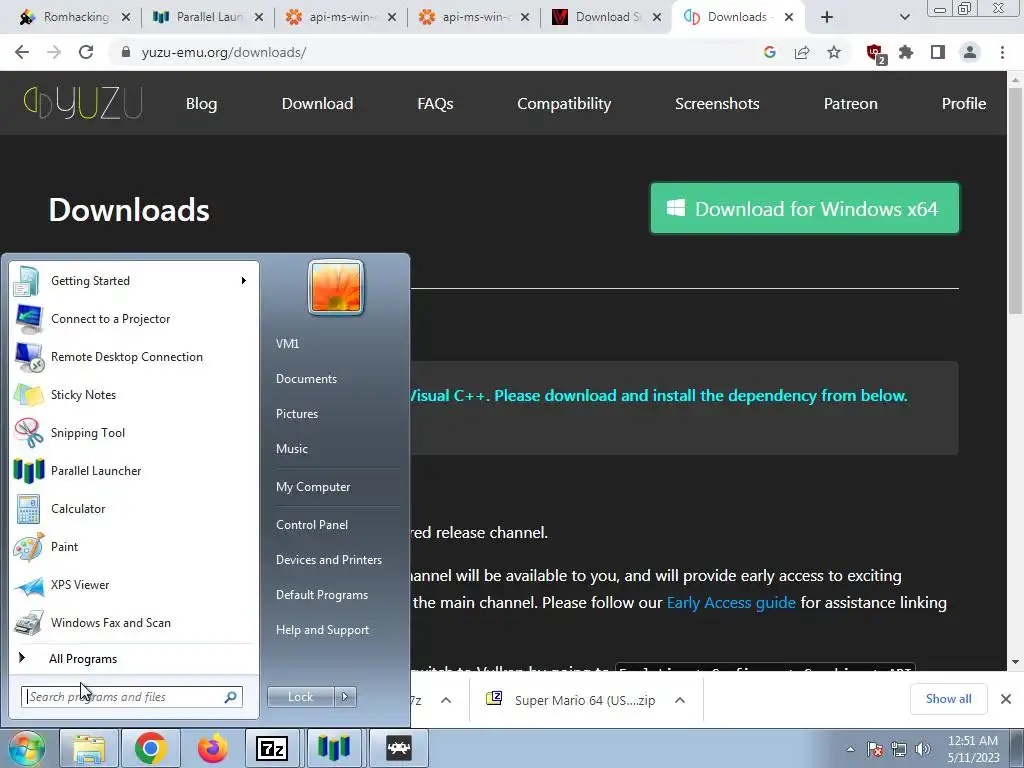The image size is (1024, 768).
Task: Open Screenshots page
Action: 717,104
